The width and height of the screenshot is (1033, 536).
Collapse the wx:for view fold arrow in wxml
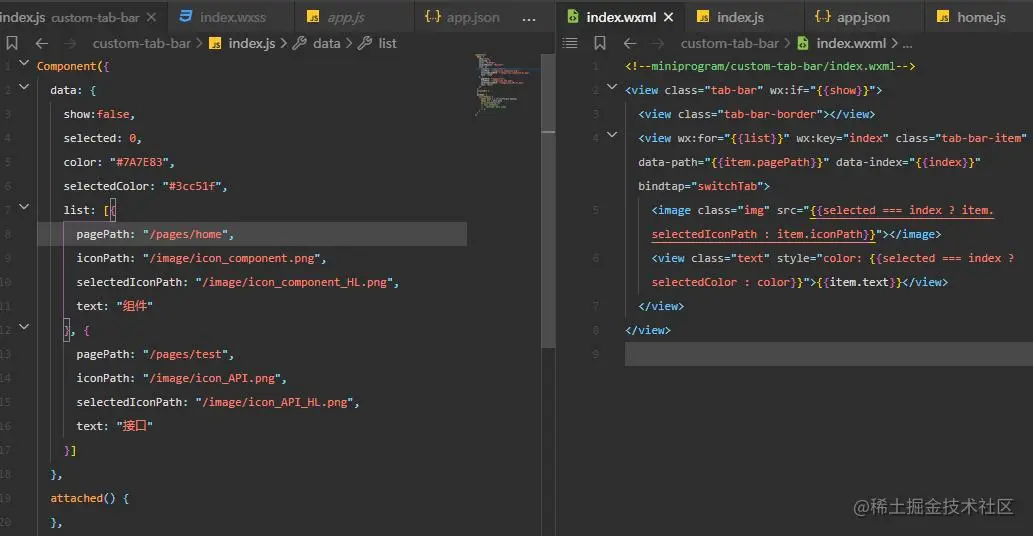(x=612, y=134)
